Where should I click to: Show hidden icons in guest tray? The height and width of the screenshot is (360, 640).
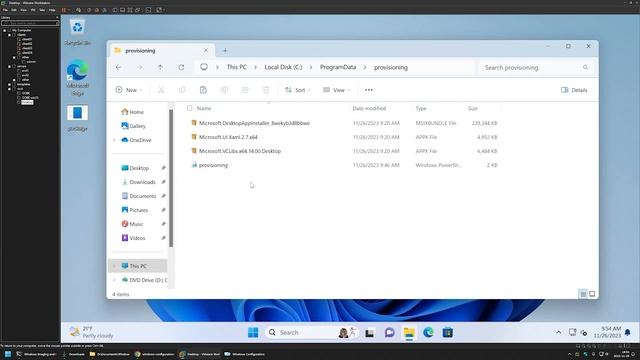(558, 333)
